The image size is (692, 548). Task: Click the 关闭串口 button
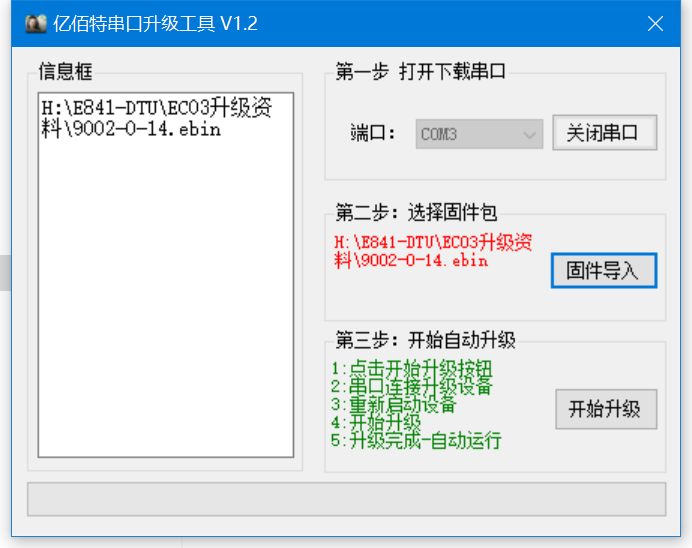pyautogui.click(x=605, y=133)
